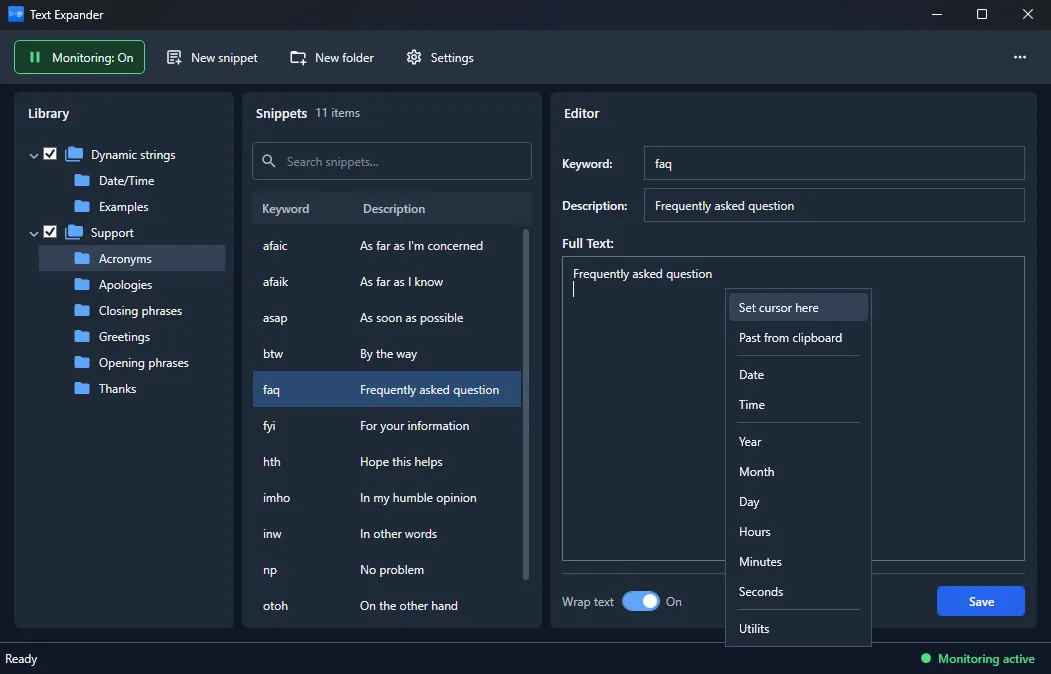This screenshot has height=674, width=1051.
Task: Collapse the Dynamic strings tree node
Action: [x=34, y=155]
